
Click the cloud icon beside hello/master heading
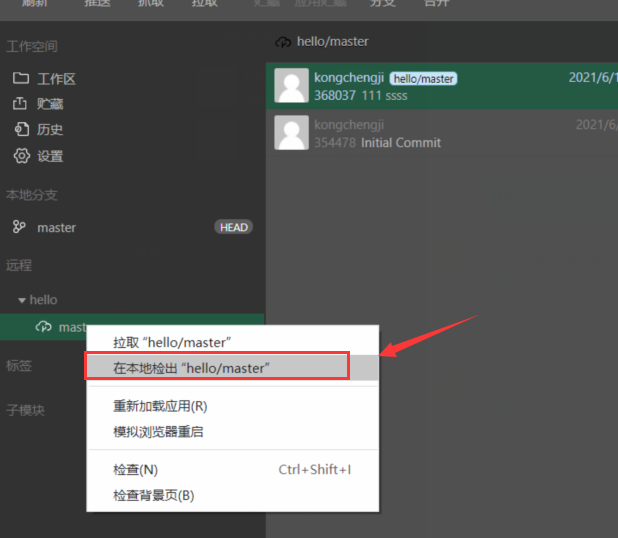(x=283, y=42)
